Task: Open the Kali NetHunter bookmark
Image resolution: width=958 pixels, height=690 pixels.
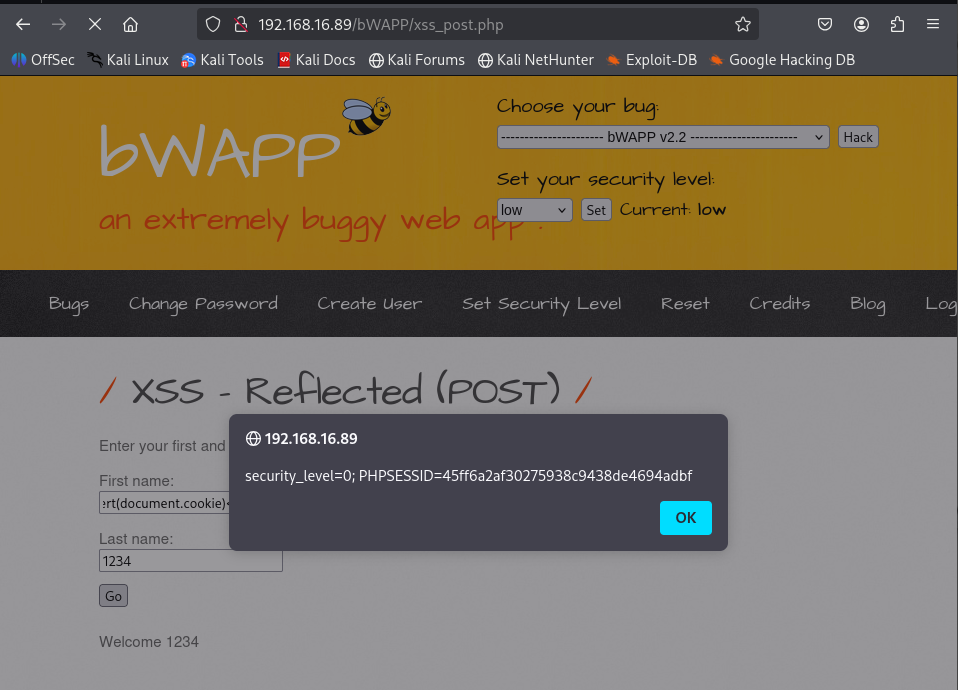Action: click(x=536, y=60)
